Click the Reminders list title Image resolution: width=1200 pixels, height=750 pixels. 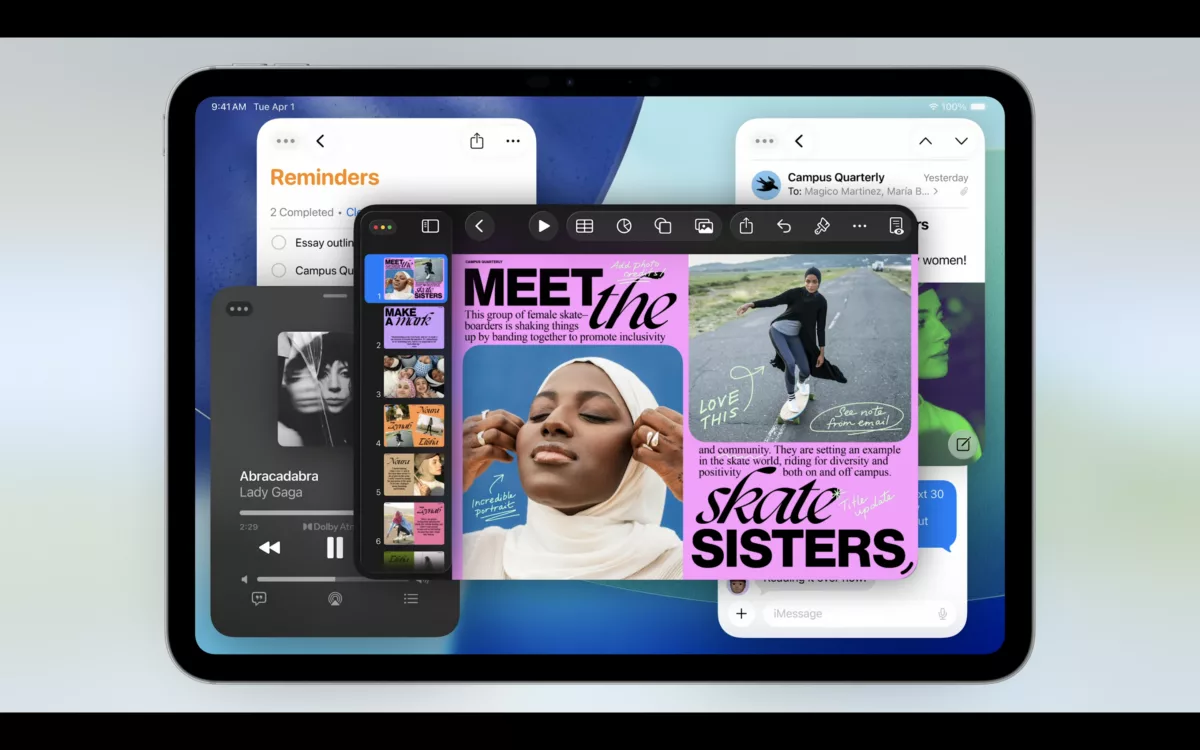325,177
